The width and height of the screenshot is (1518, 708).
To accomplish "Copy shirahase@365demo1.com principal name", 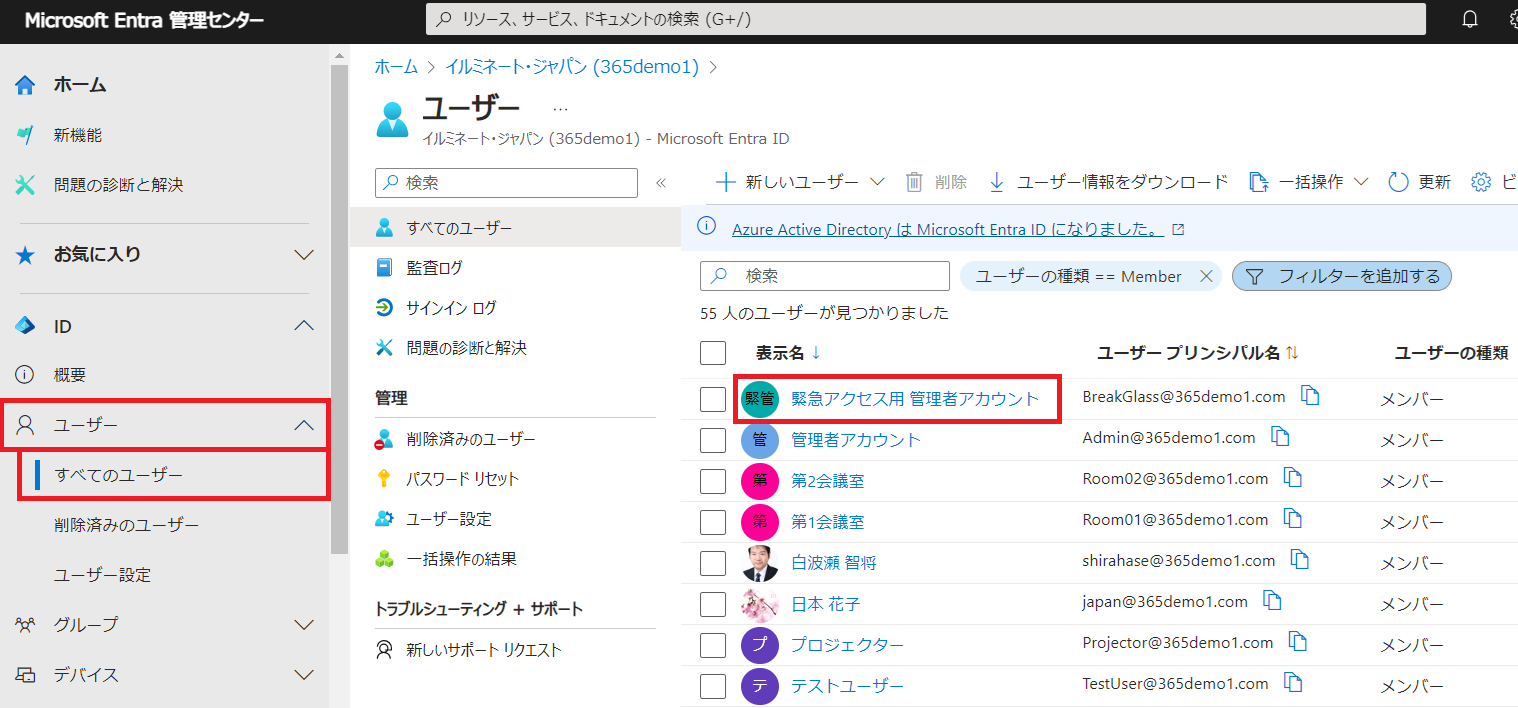I will pos(1300,559).
